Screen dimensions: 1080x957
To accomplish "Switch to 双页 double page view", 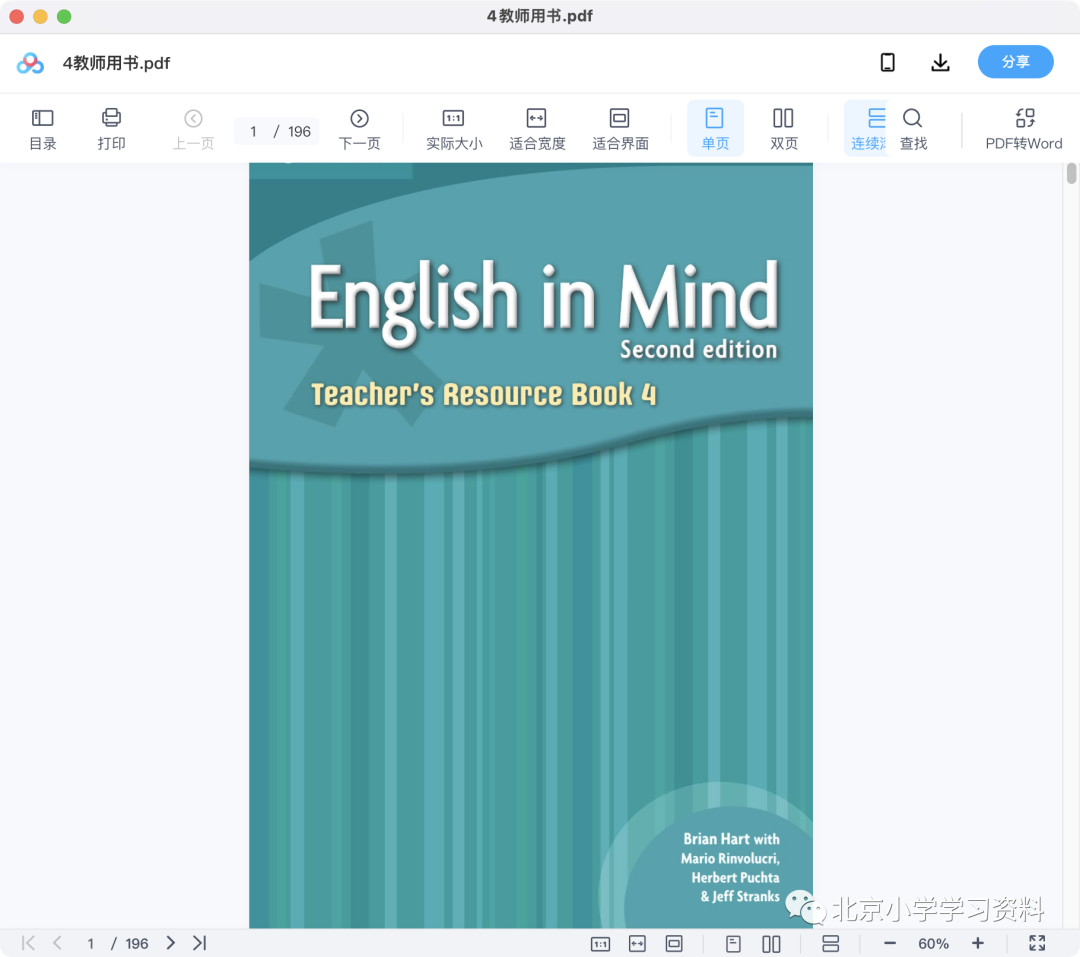I will tap(784, 129).
